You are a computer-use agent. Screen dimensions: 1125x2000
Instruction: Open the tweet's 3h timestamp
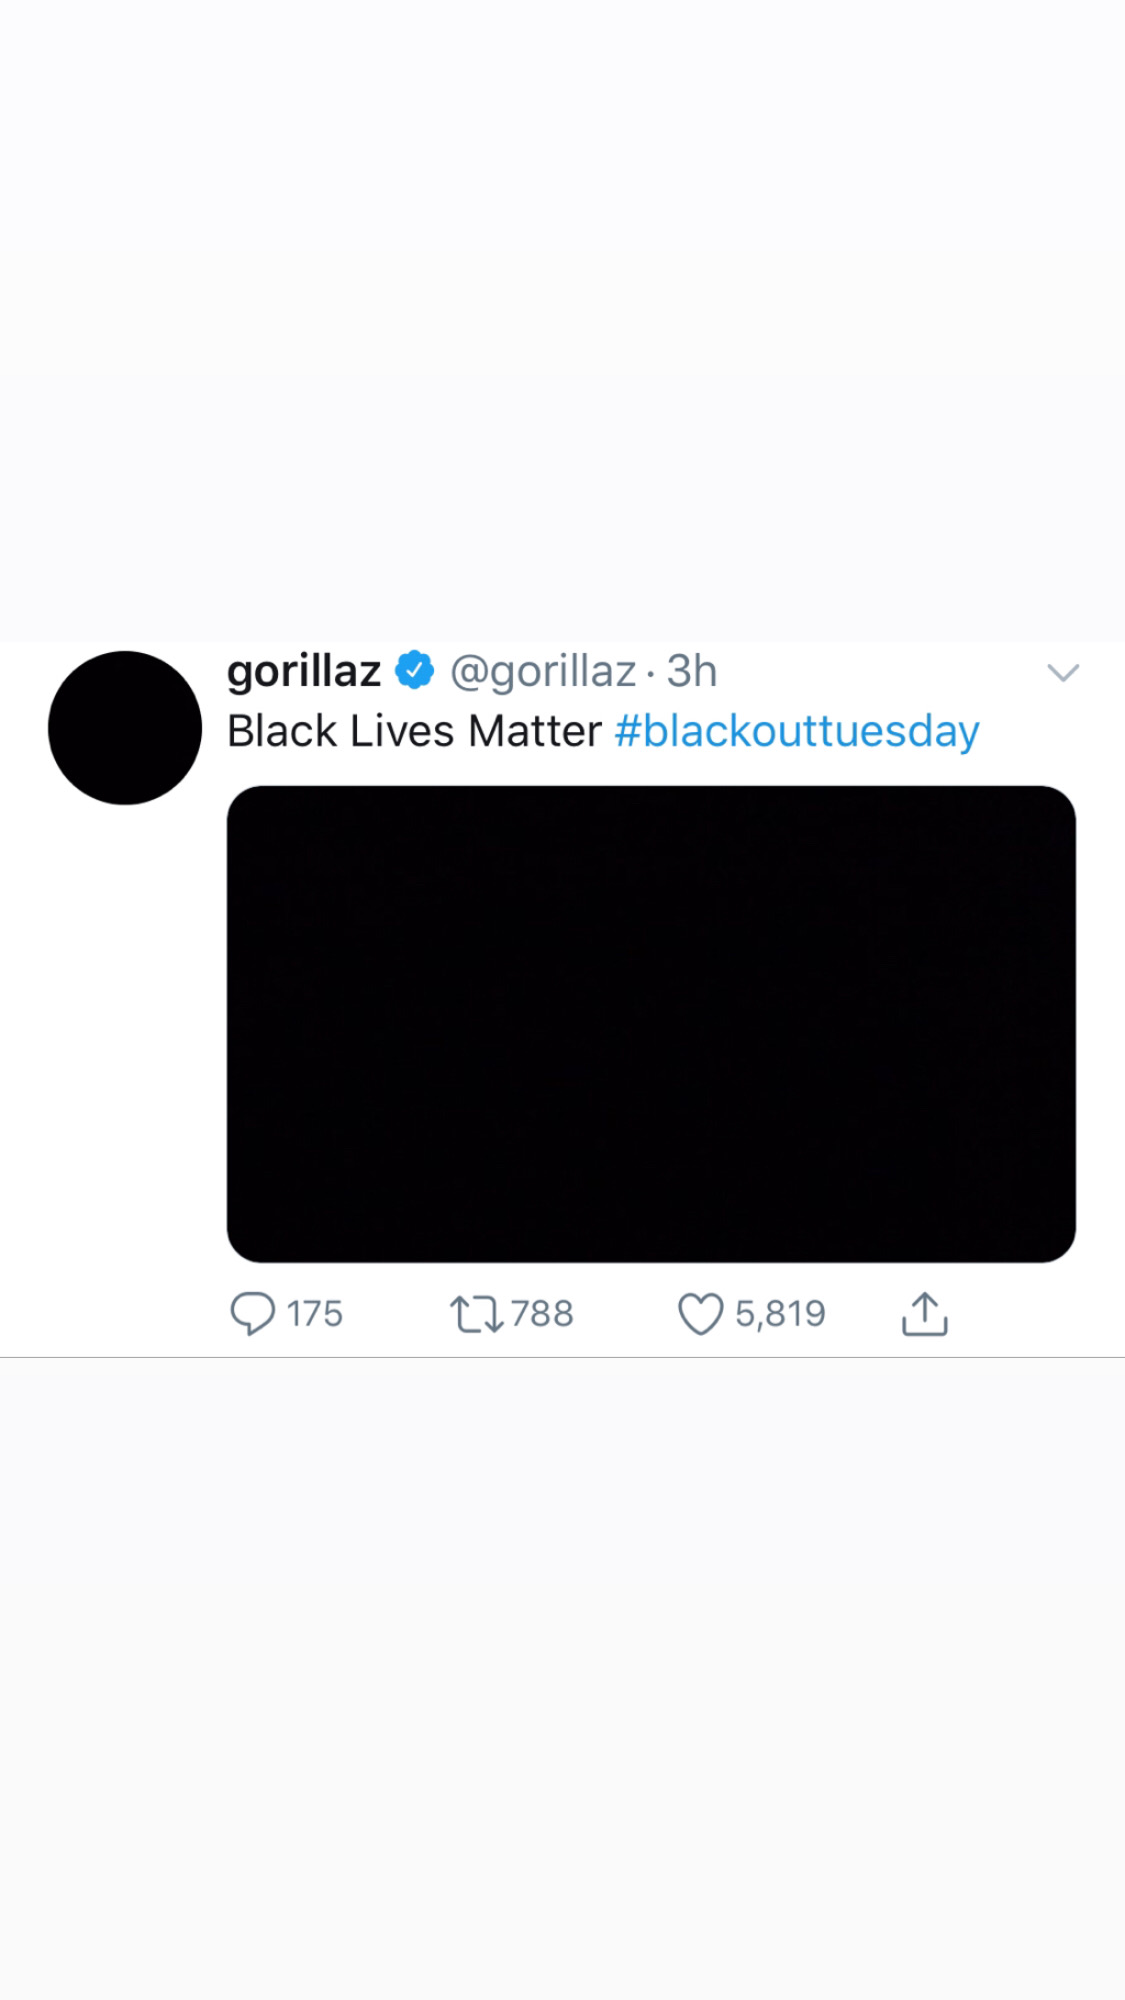pos(692,671)
